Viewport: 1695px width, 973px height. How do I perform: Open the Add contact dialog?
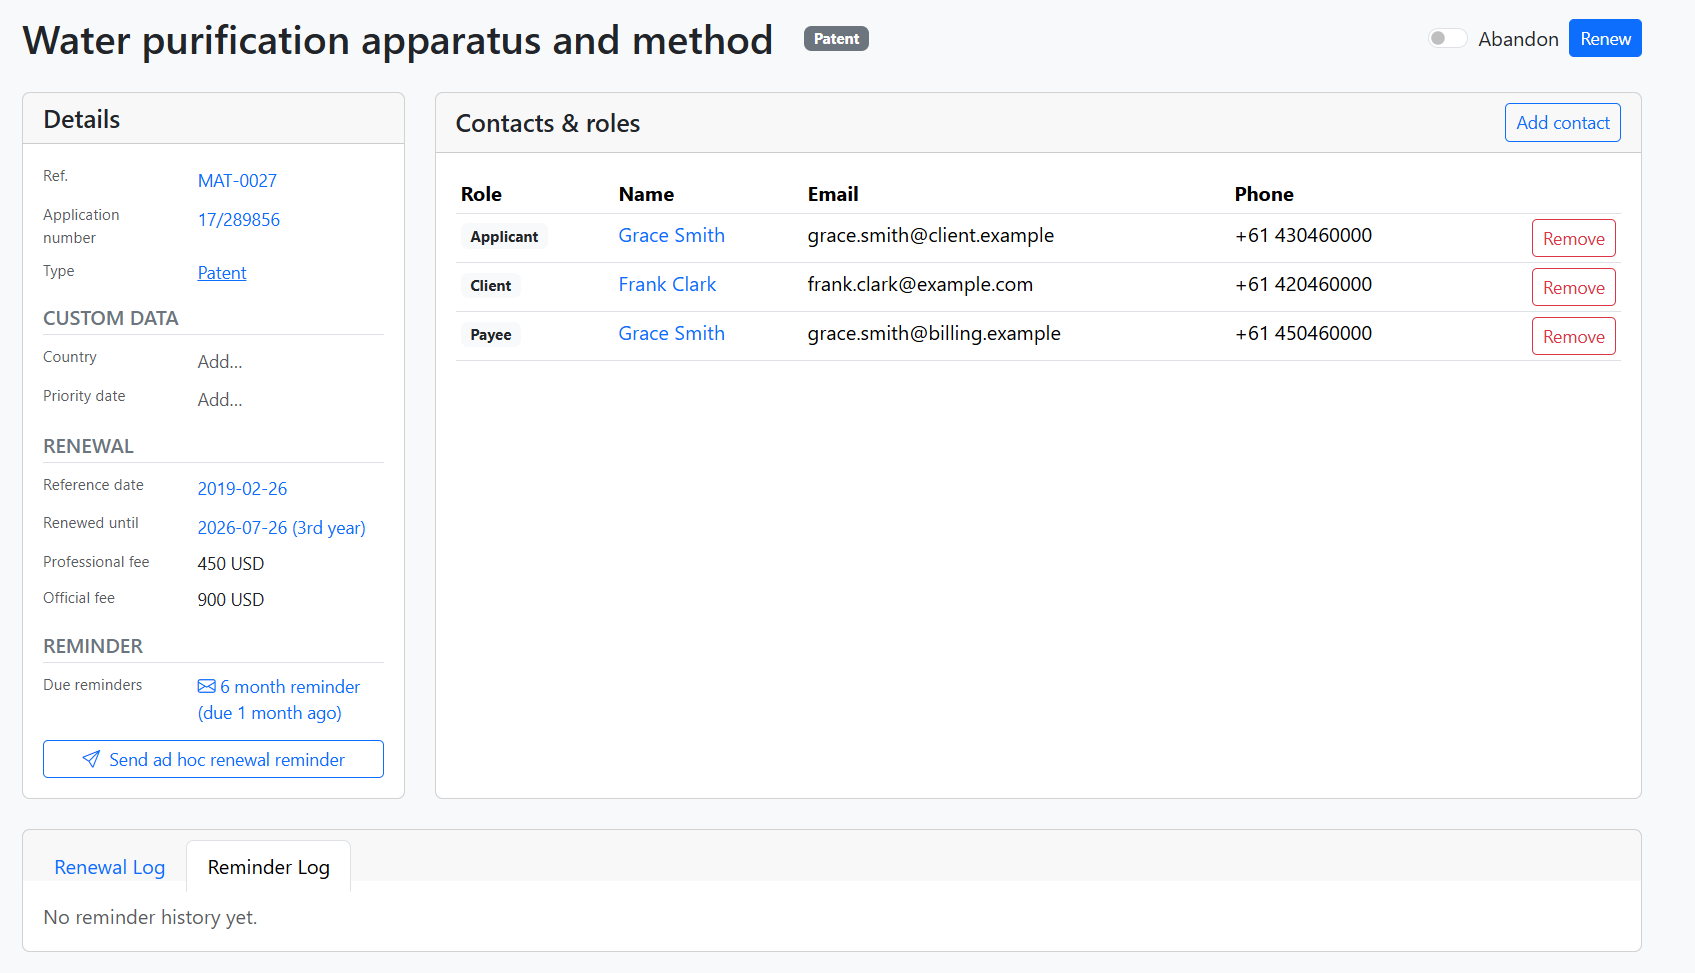coord(1562,123)
